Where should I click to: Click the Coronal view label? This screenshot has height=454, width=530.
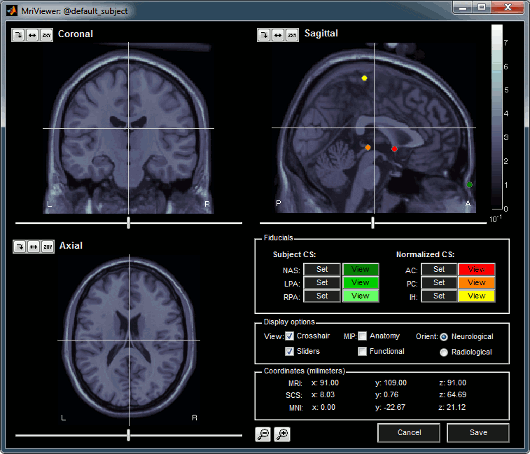(x=75, y=34)
